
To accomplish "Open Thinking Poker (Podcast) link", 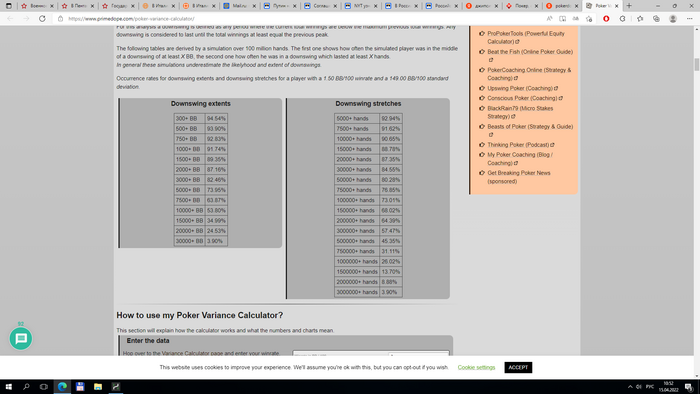I will click(x=521, y=145).
